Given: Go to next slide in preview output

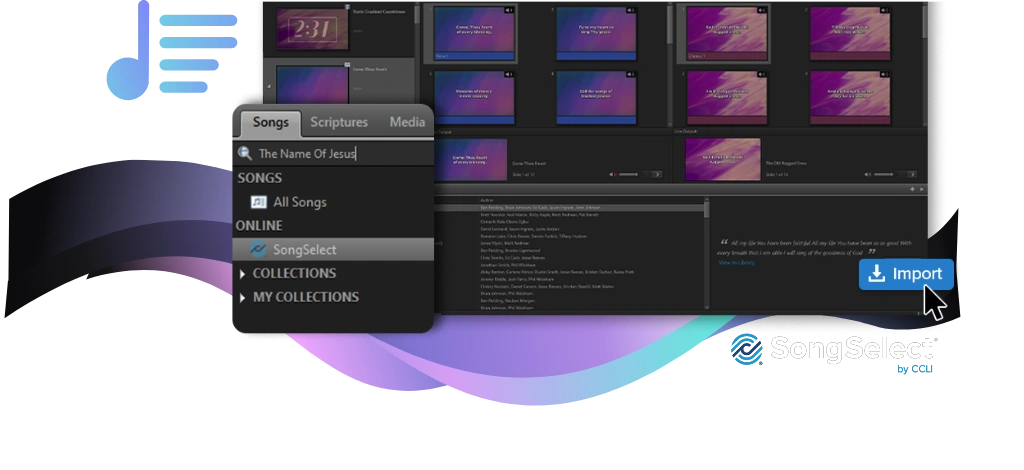Looking at the screenshot, I should click(x=657, y=174).
